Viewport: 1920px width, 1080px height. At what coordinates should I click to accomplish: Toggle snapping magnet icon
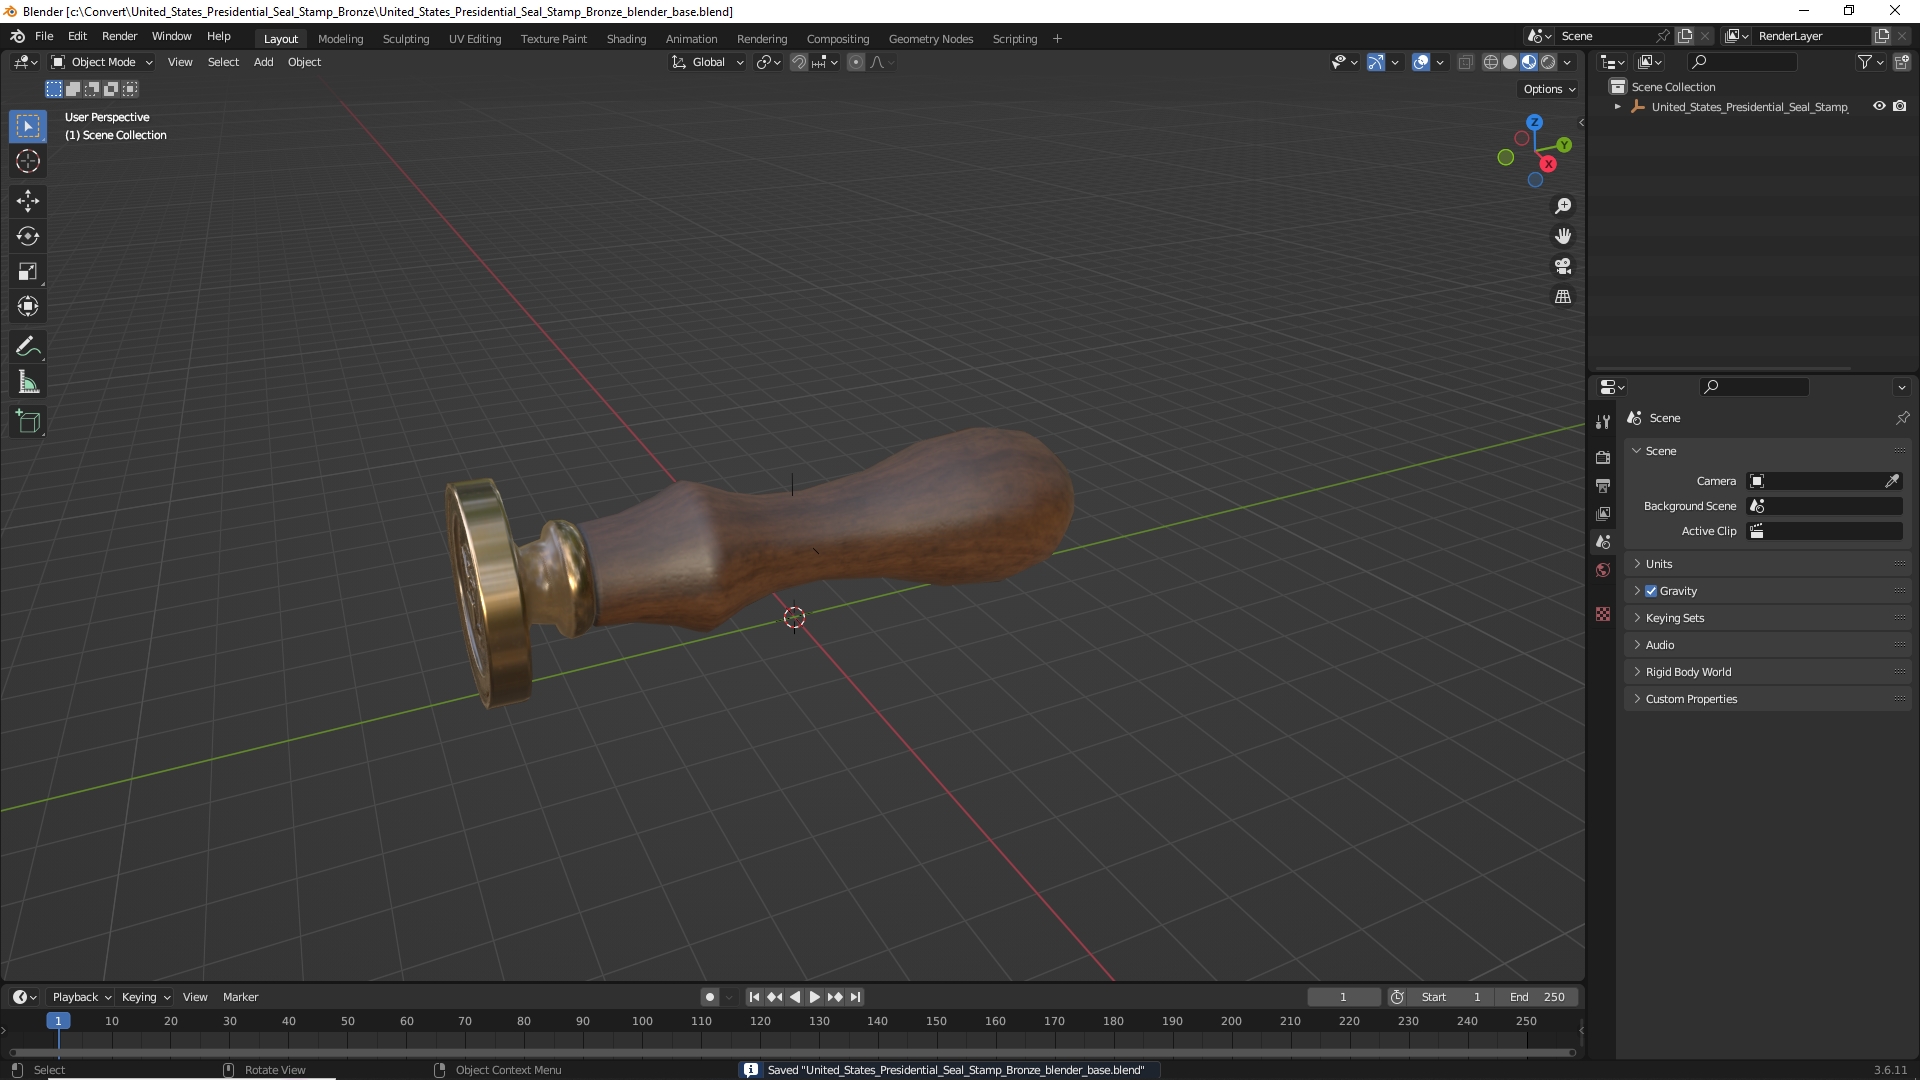point(799,62)
